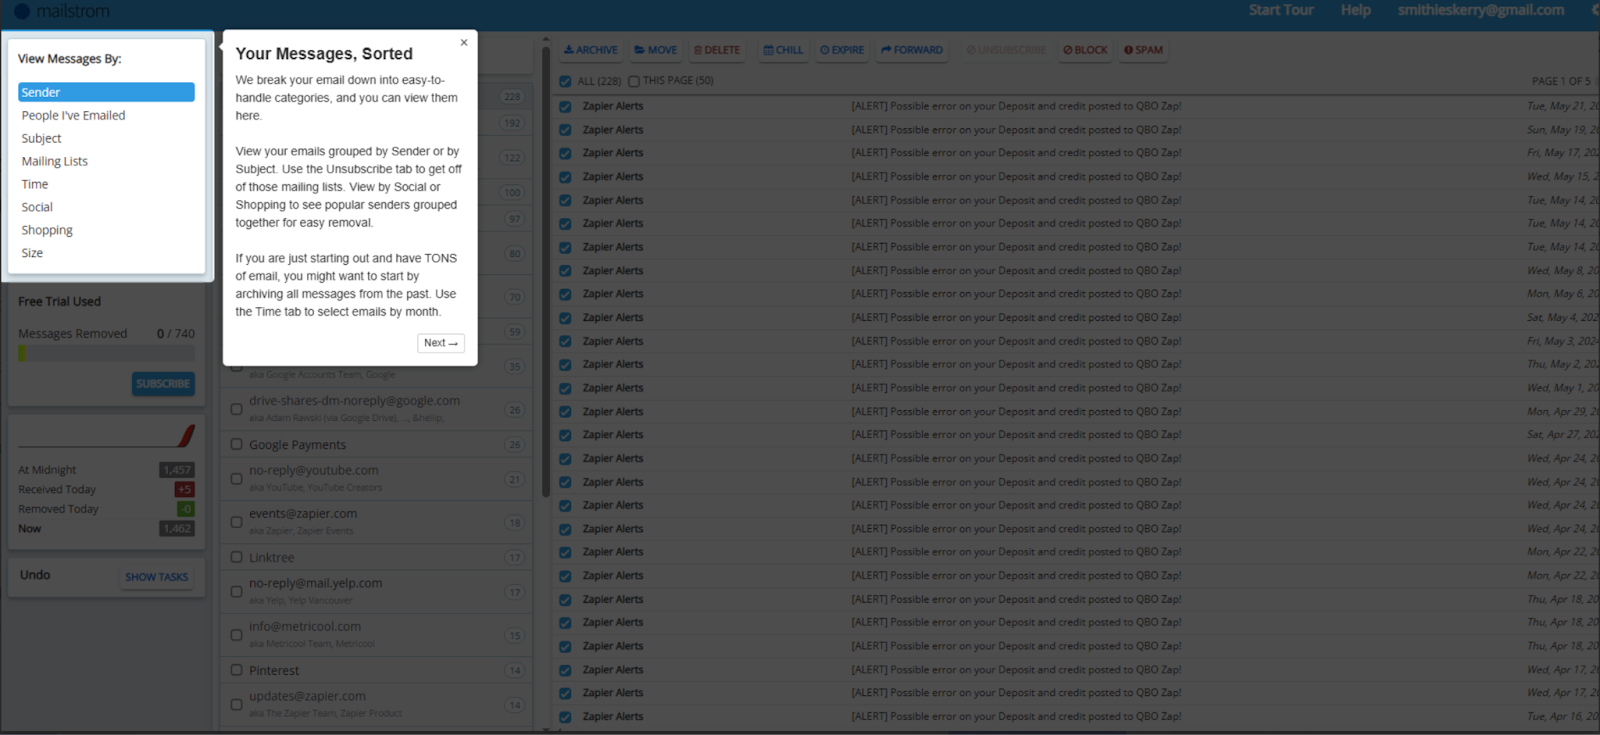Select Time view option

coord(35,184)
